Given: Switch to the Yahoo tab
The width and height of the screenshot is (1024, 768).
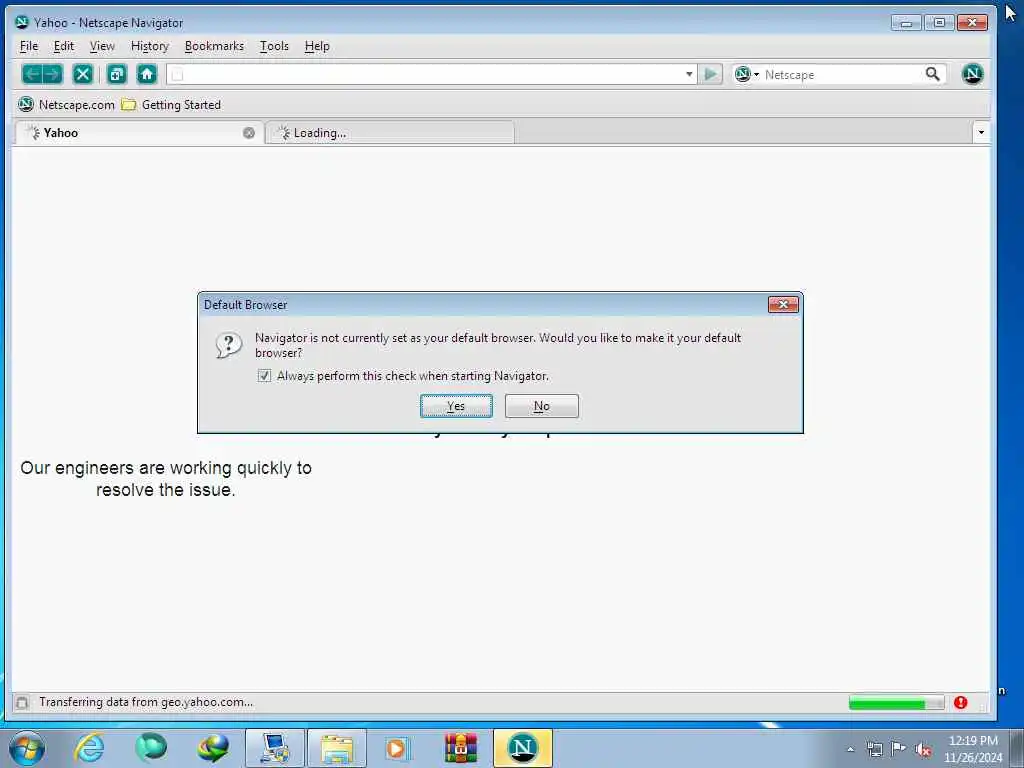Looking at the screenshot, I should (x=139, y=133).
